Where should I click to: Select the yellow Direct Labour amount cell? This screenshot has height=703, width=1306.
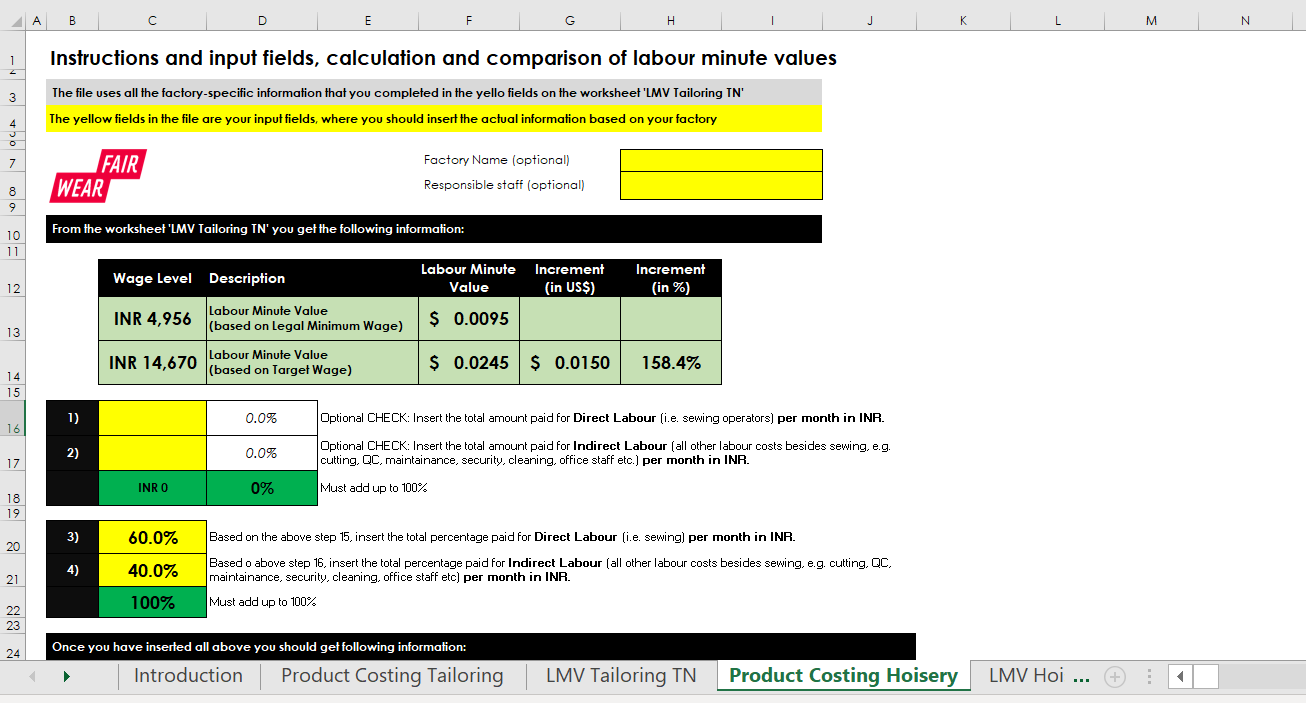[151, 417]
